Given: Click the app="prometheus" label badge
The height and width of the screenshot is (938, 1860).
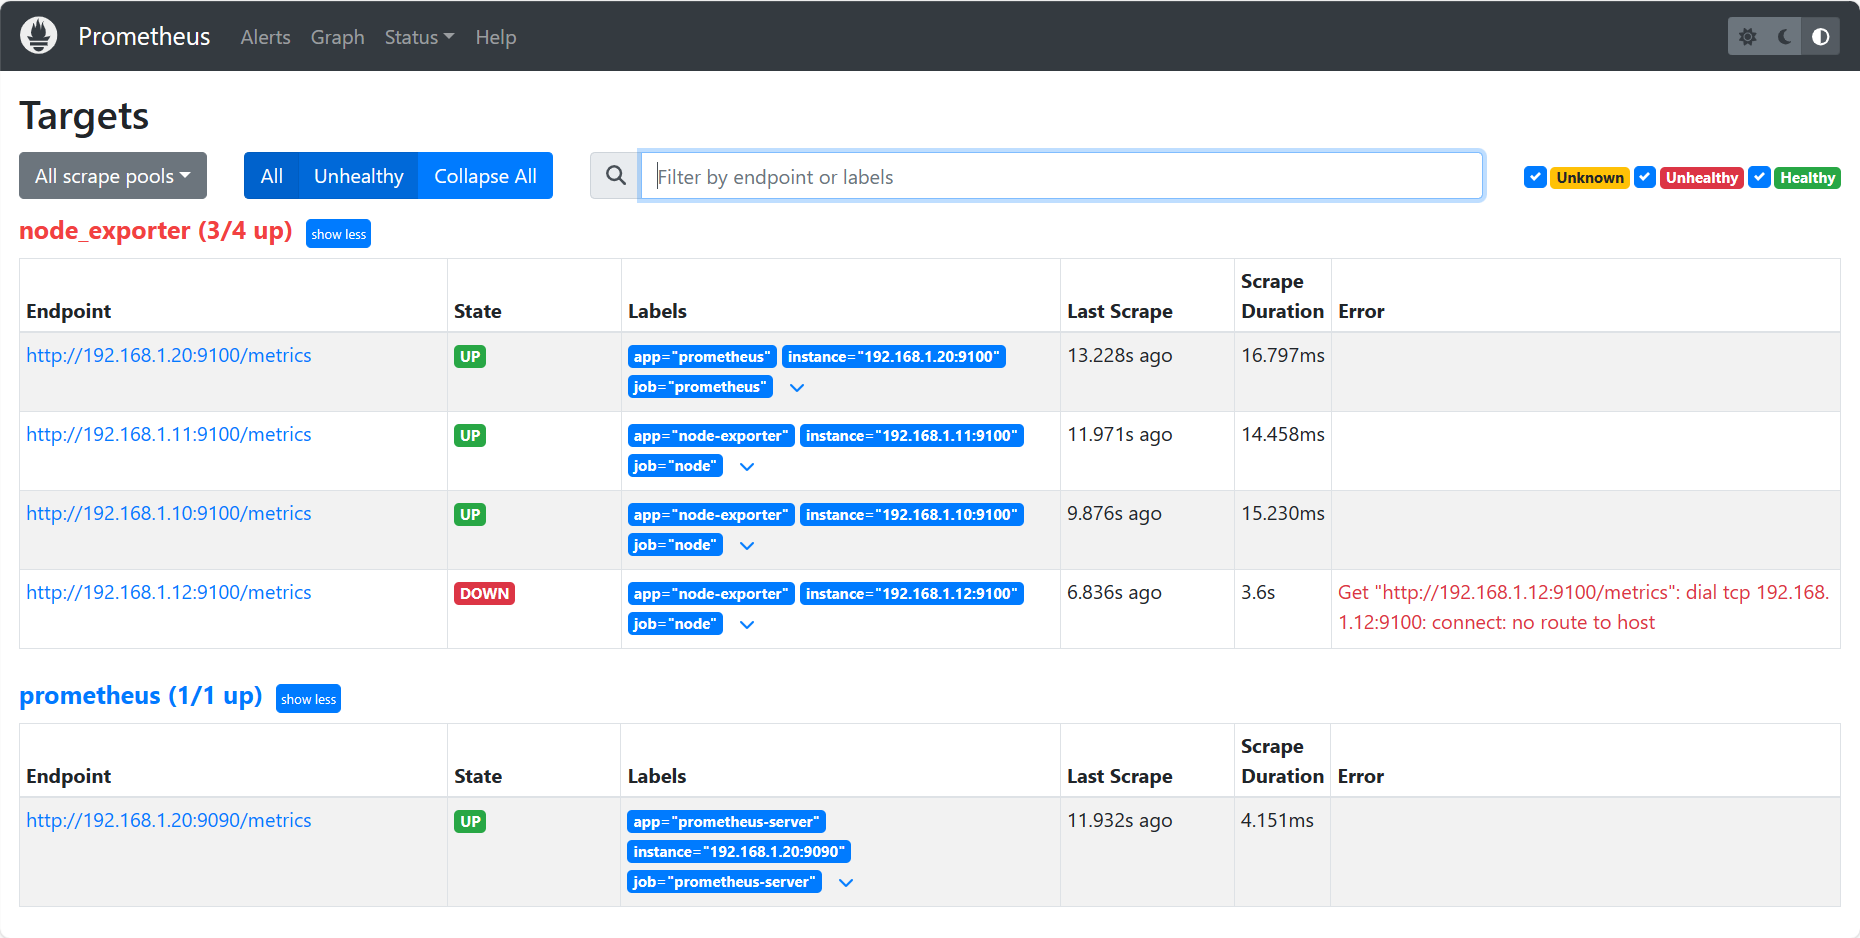Looking at the screenshot, I should 702,357.
